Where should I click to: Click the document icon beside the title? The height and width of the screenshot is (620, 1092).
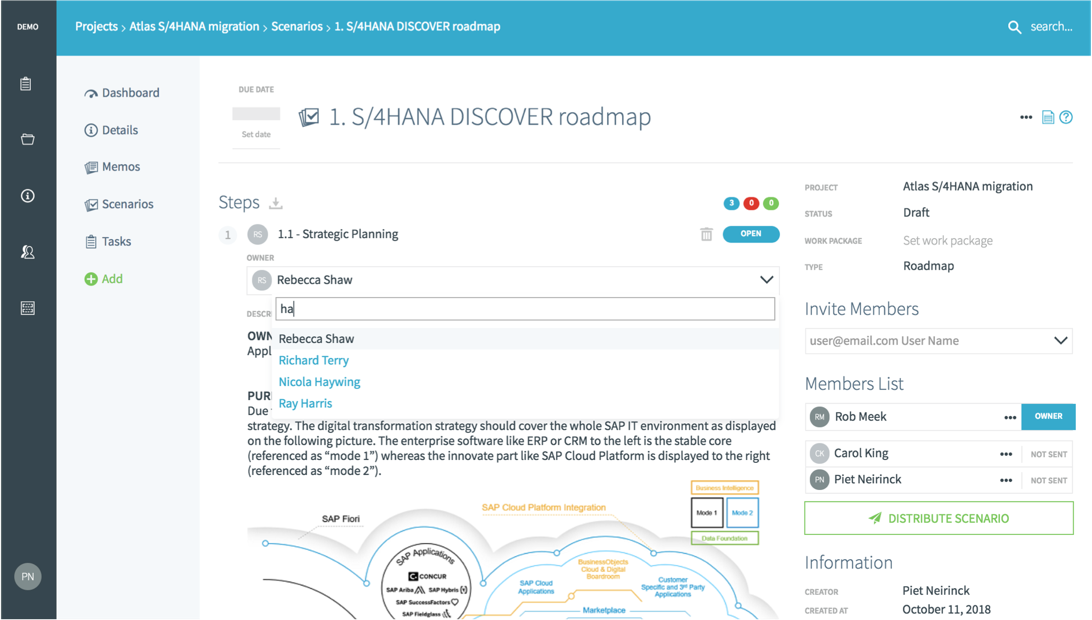(1047, 117)
